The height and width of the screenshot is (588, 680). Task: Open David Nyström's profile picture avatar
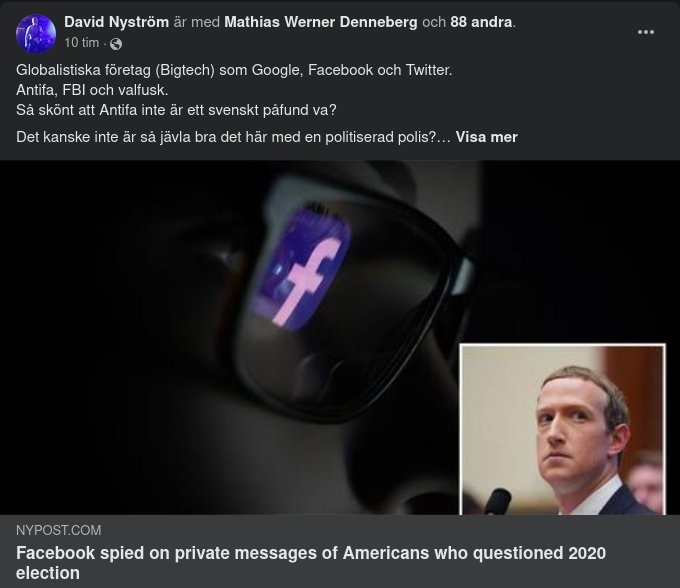36,33
